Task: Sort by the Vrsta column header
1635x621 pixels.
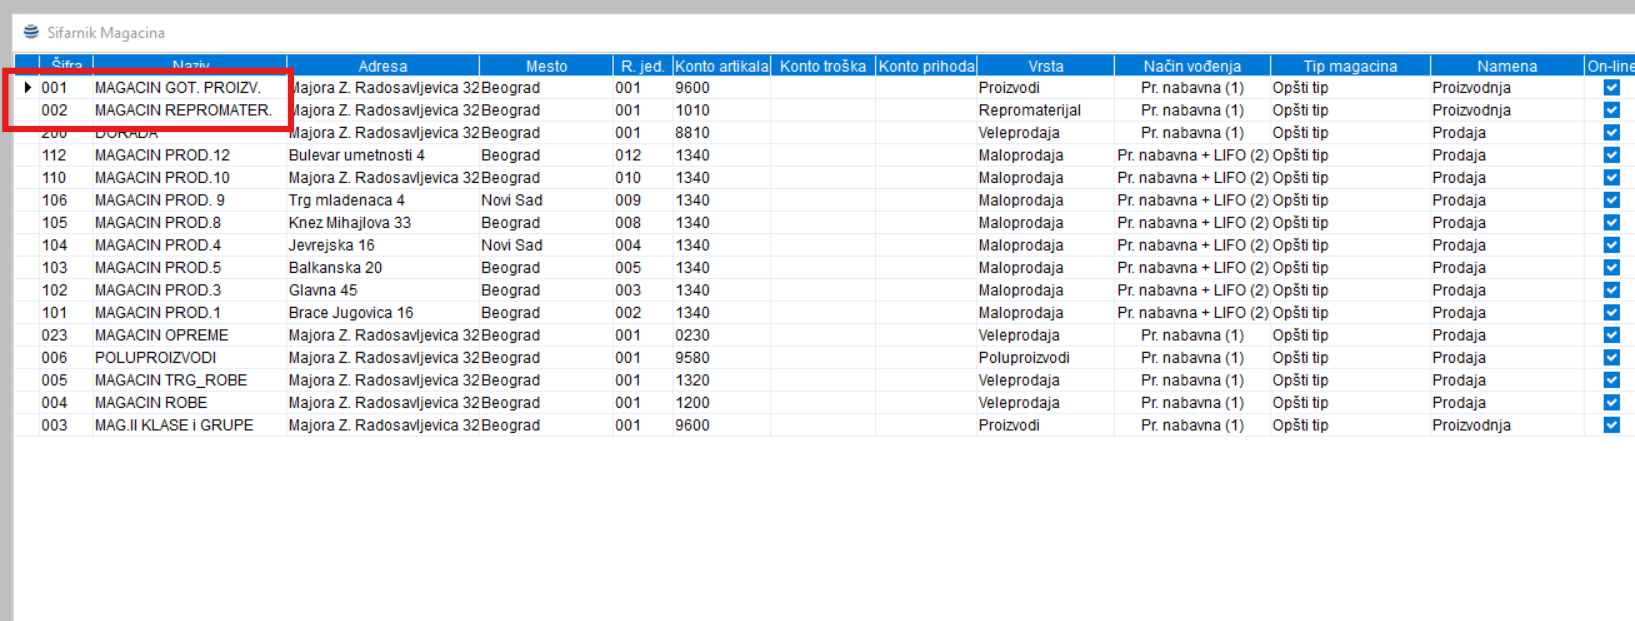Action: [x=1045, y=66]
